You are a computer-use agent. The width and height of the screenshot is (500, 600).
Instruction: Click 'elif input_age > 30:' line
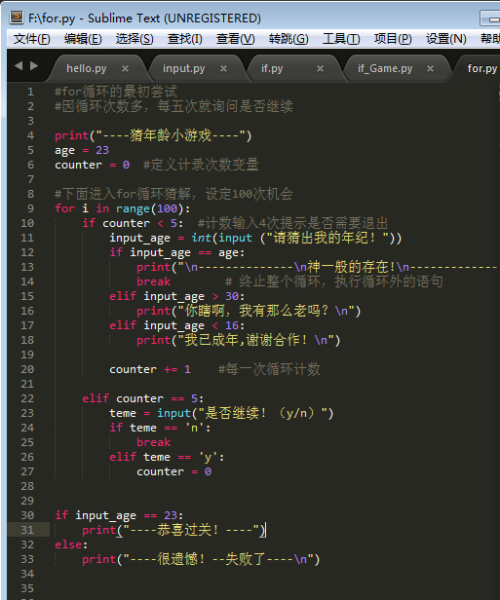pyautogui.click(x=177, y=297)
